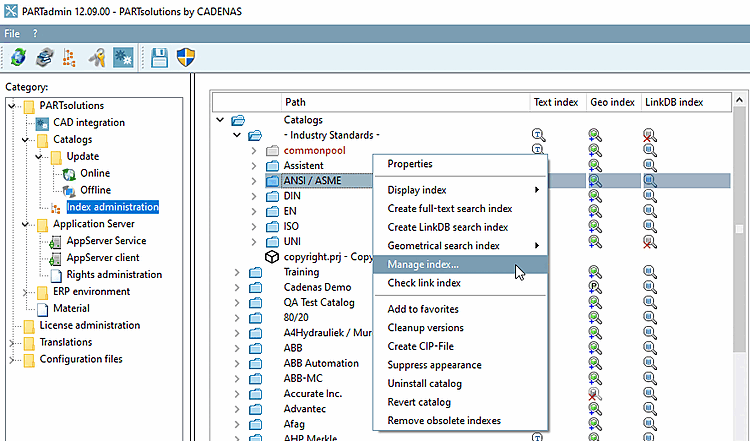Click the shield administrator toolbar icon
Image resolution: width=750 pixels, height=441 pixels.
click(186, 57)
